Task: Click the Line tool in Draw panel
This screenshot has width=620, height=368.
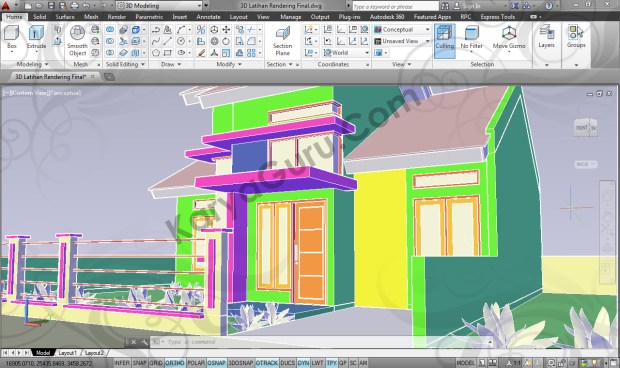Action: [168, 41]
